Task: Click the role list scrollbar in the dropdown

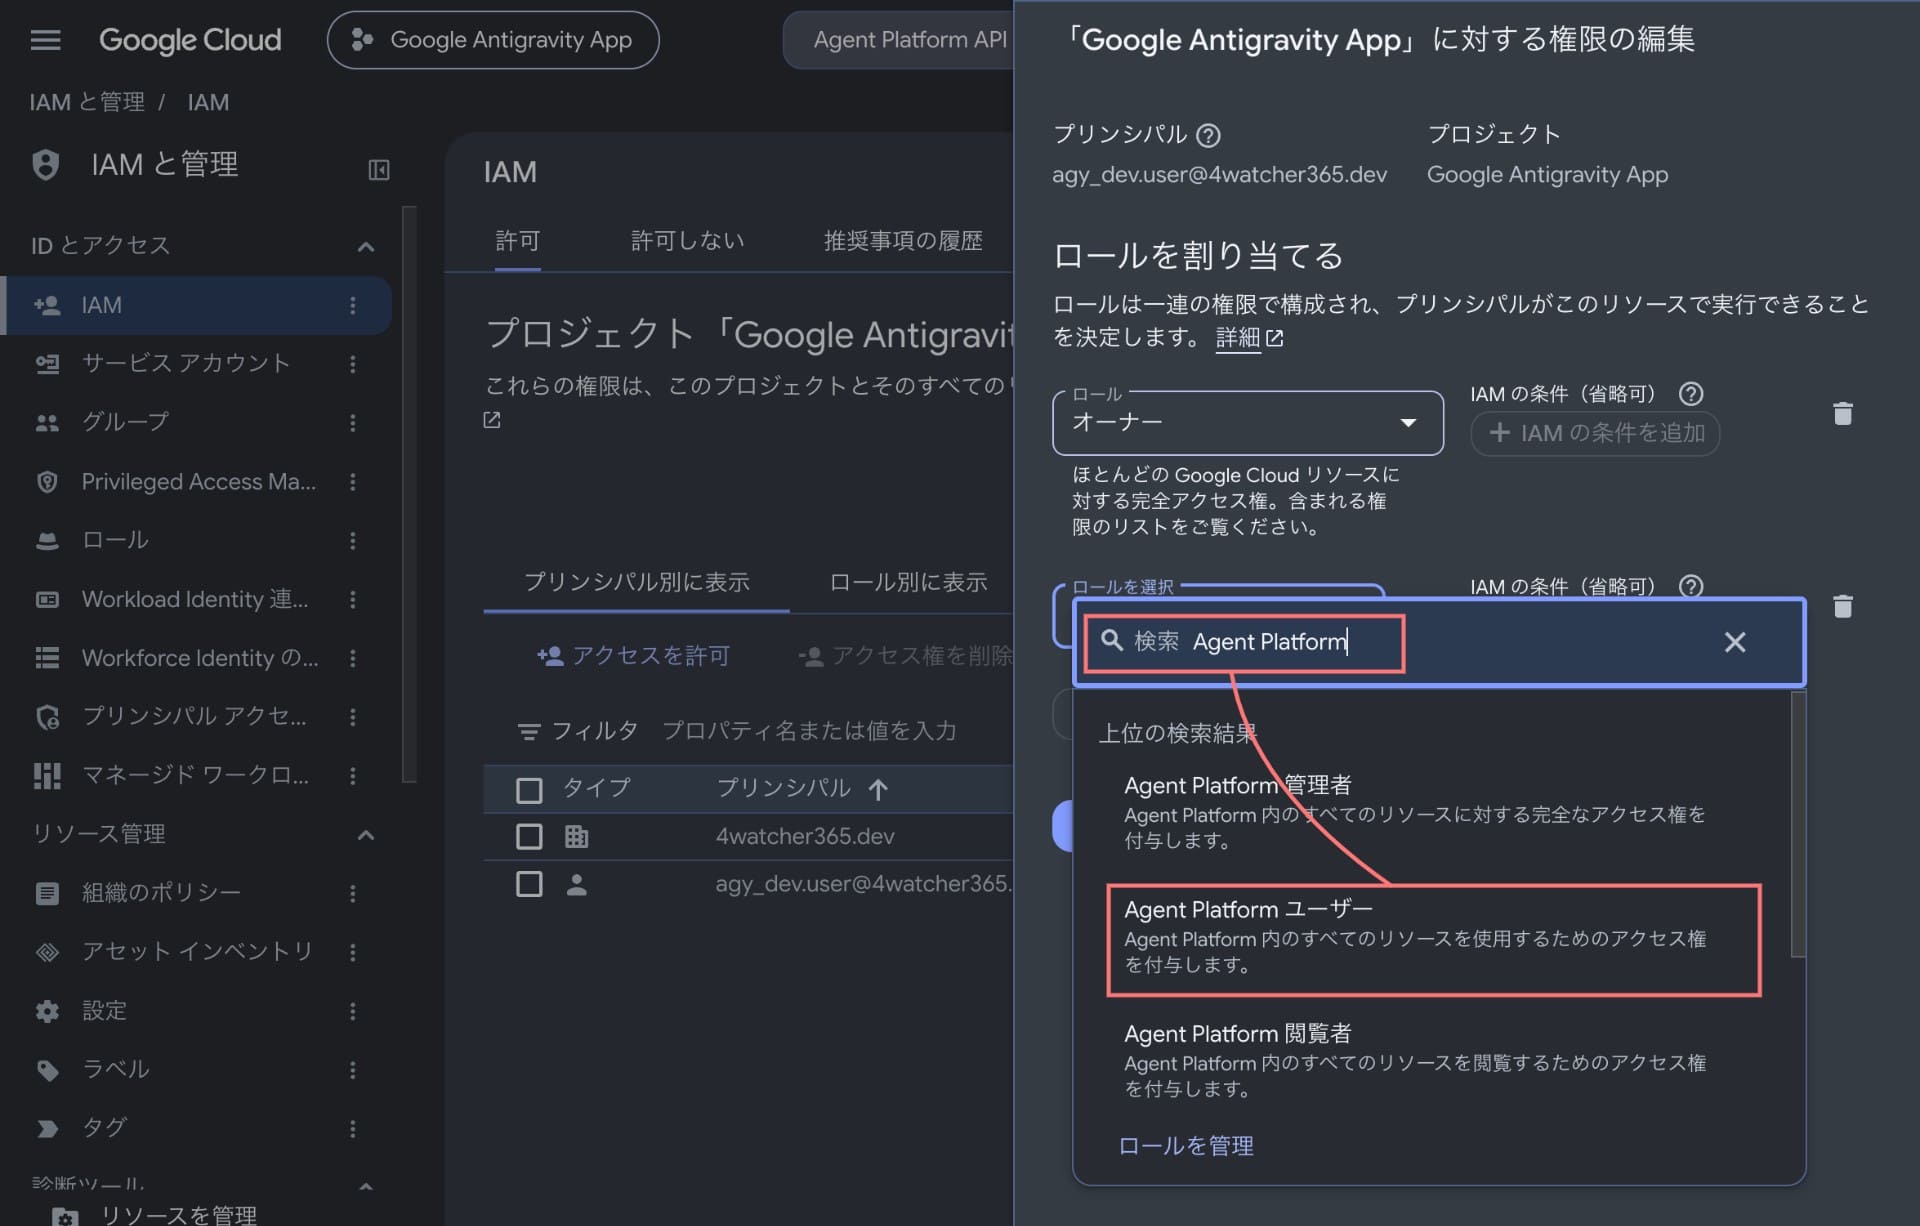Action: click(1798, 825)
